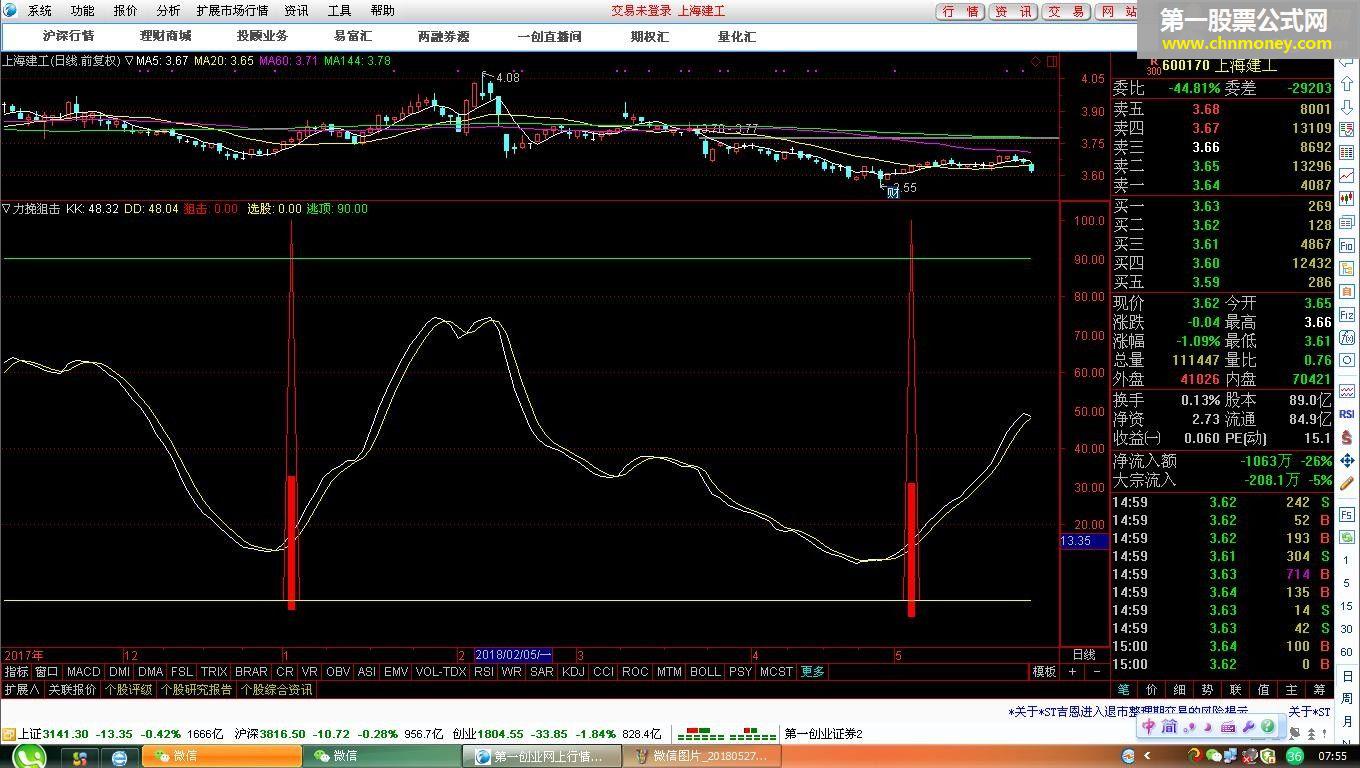Select the 笔 tab in quote panel
The height and width of the screenshot is (768, 1360).
coord(1123,690)
